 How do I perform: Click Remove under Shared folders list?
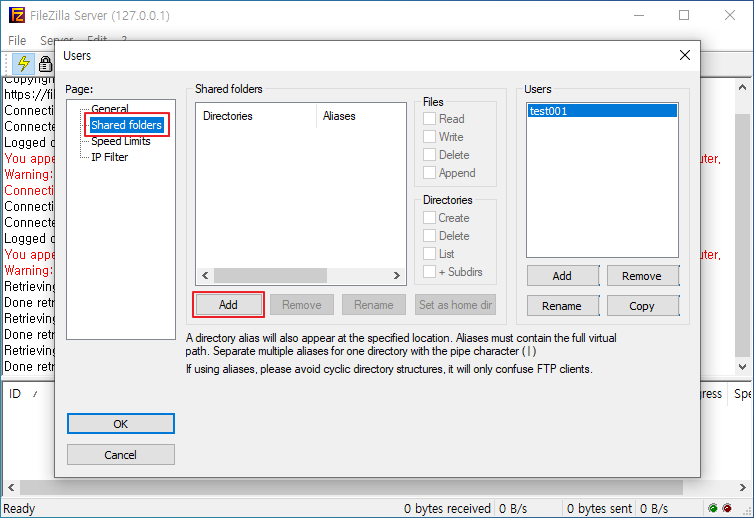coord(302,305)
